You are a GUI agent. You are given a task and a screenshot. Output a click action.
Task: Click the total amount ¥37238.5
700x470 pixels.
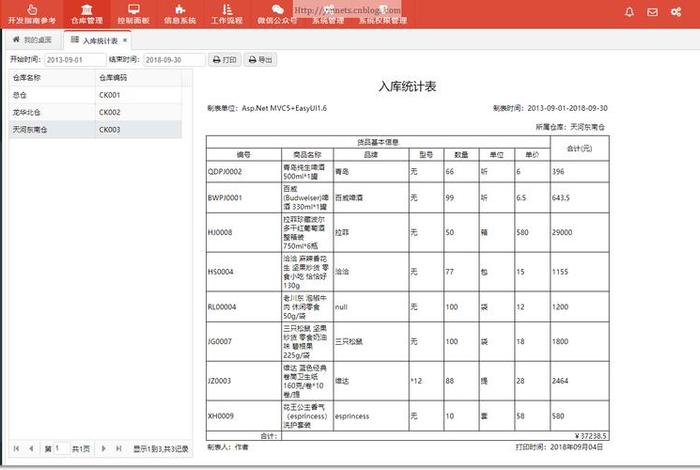pyautogui.click(x=590, y=436)
